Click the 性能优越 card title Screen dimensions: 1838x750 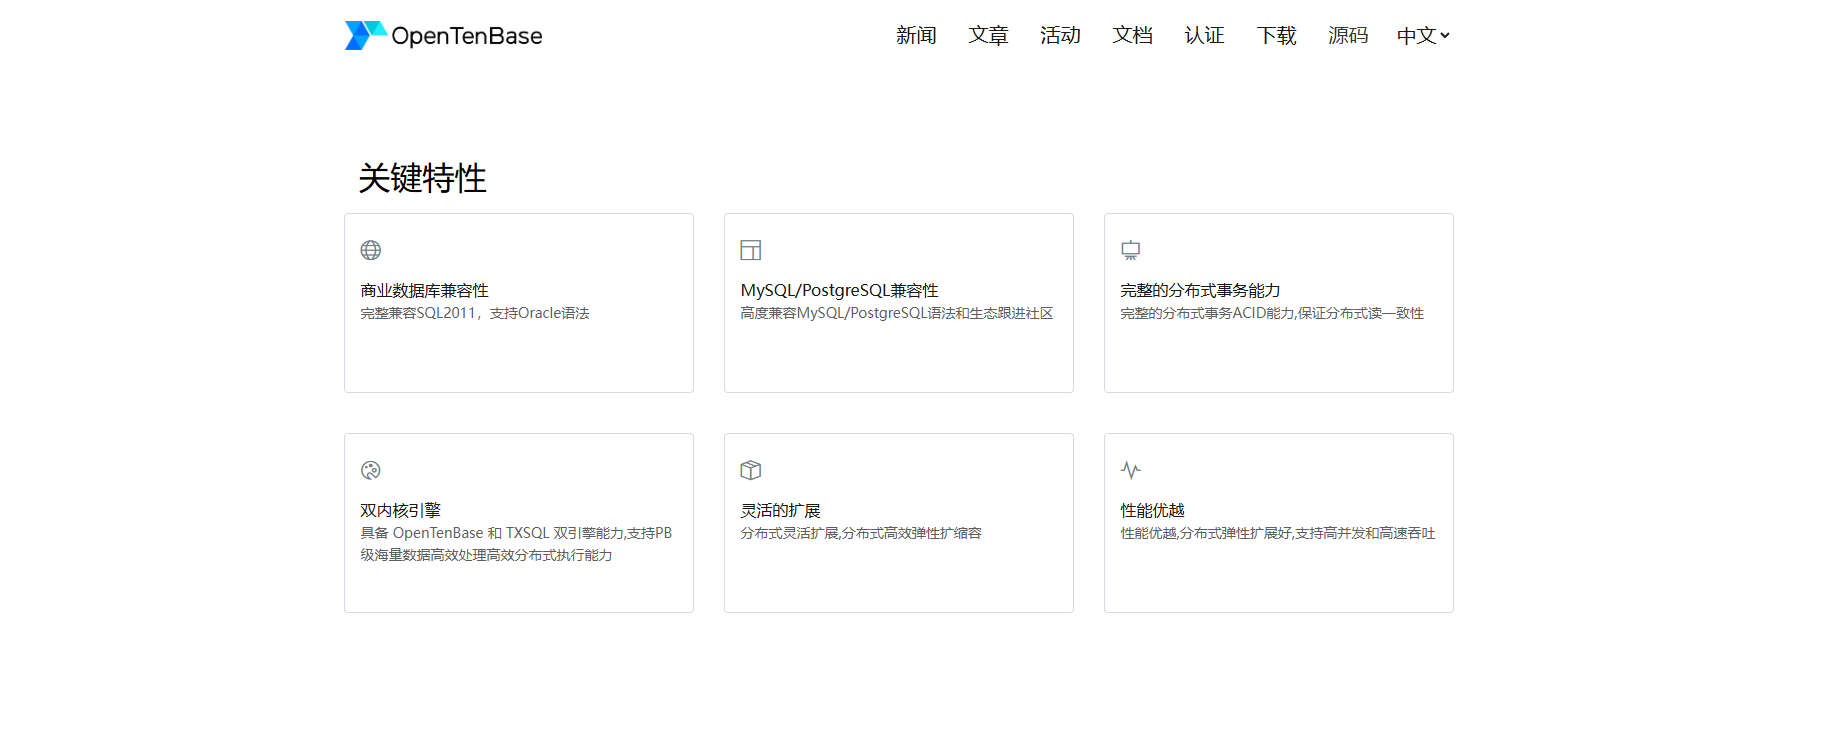(1152, 510)
